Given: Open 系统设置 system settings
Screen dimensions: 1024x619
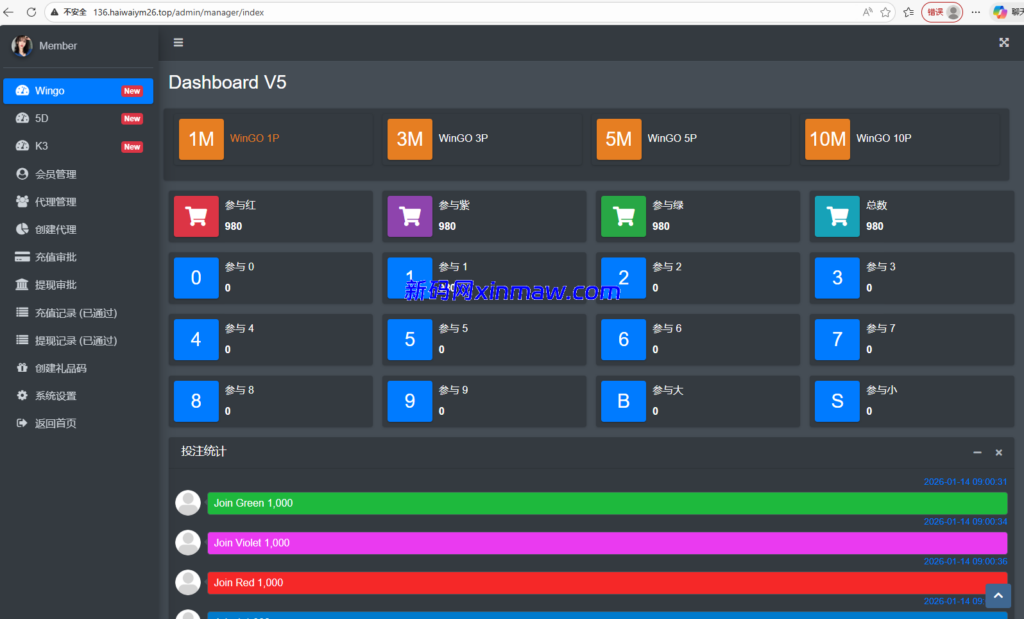Looking at the screenshot, I should tap(56, 396).
